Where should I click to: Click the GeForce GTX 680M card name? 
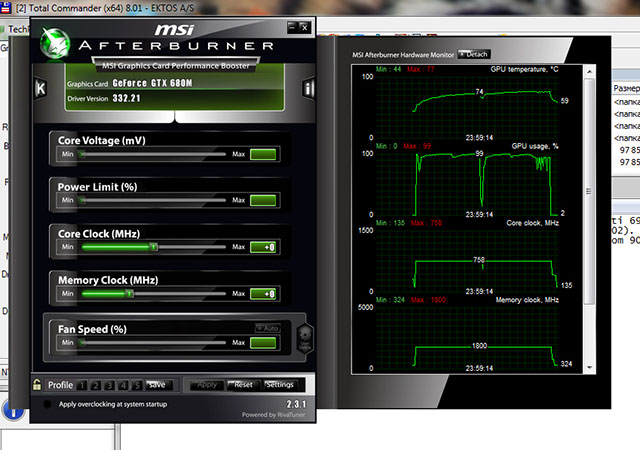click(152, 83)
